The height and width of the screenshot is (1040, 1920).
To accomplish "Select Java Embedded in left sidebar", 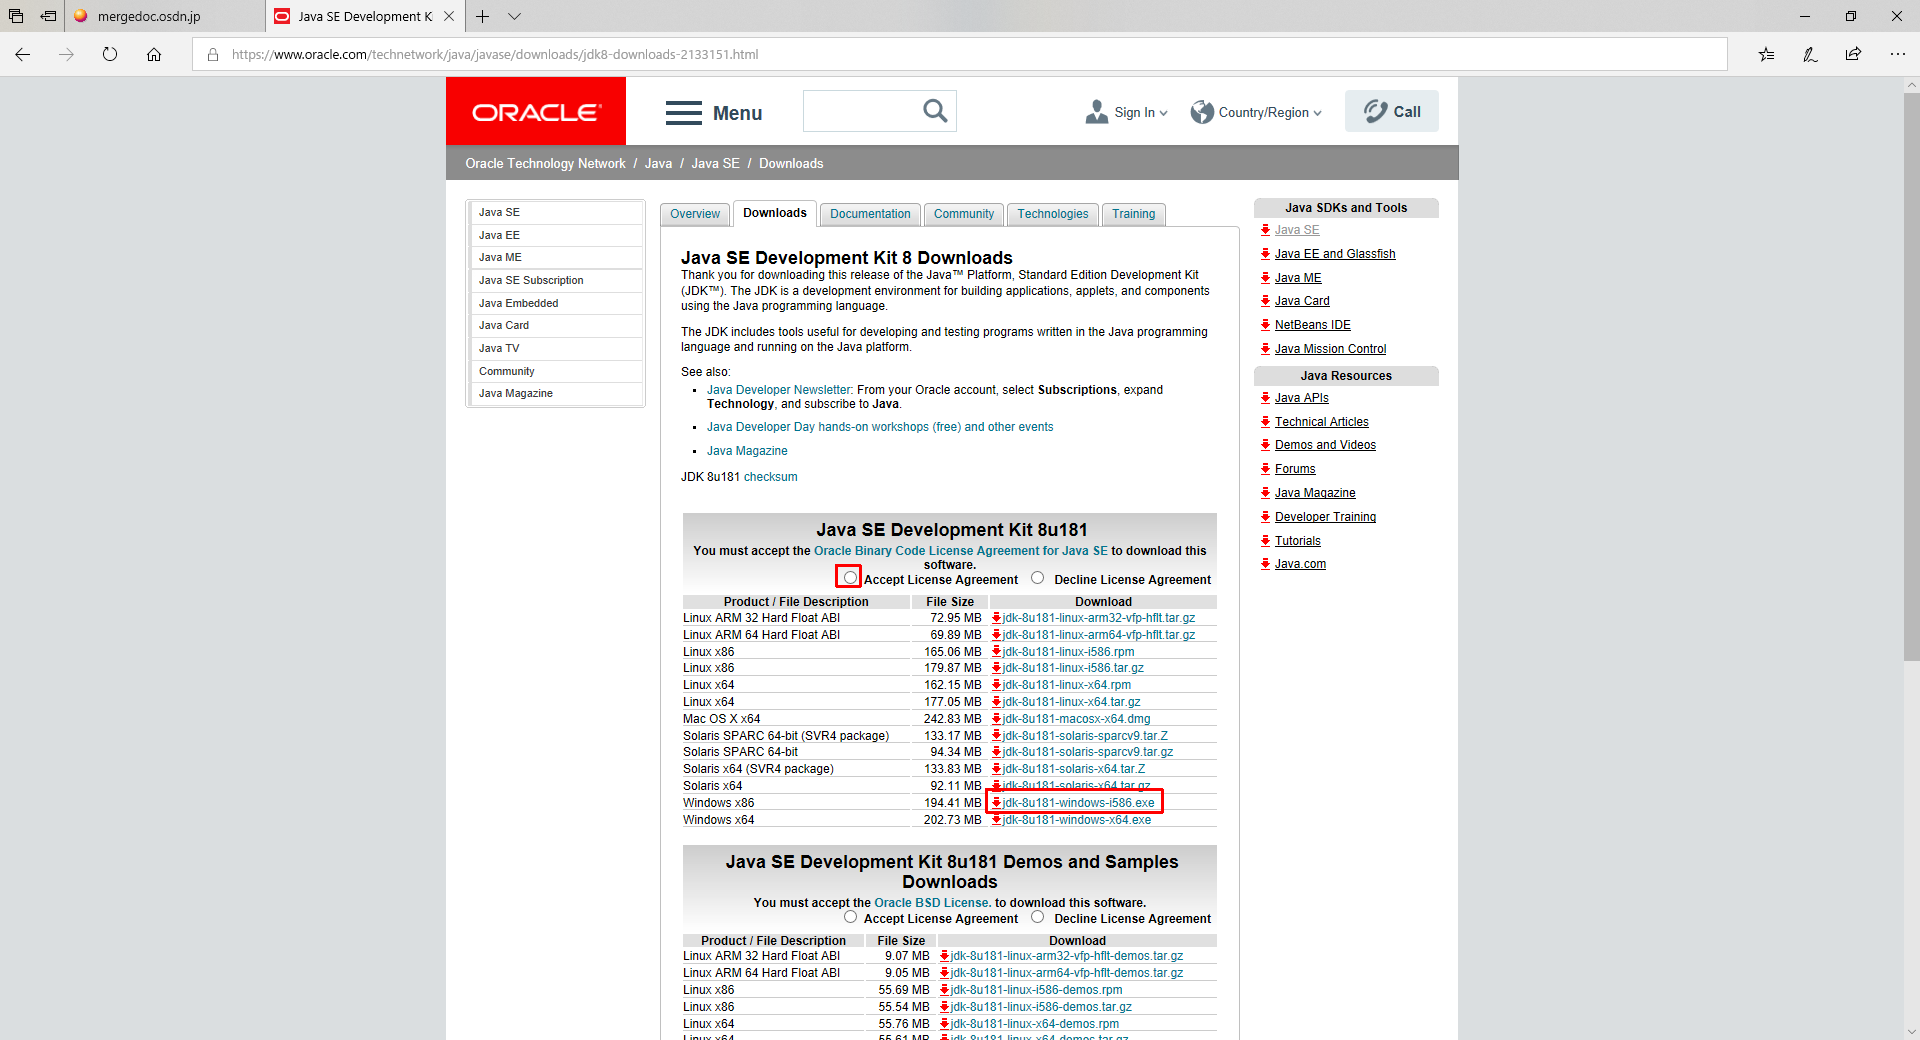I will tap(556, 303).
